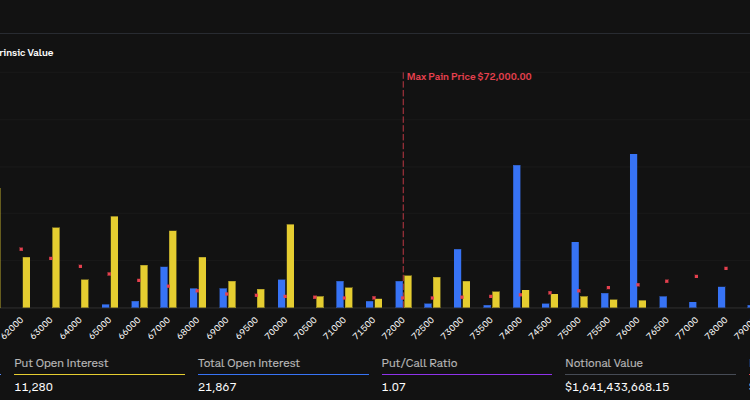This screenshot has width=750, height=400.
Task: Select the yellow put bar at 65000
Action: pyautogui.click(x=114, y=261)
